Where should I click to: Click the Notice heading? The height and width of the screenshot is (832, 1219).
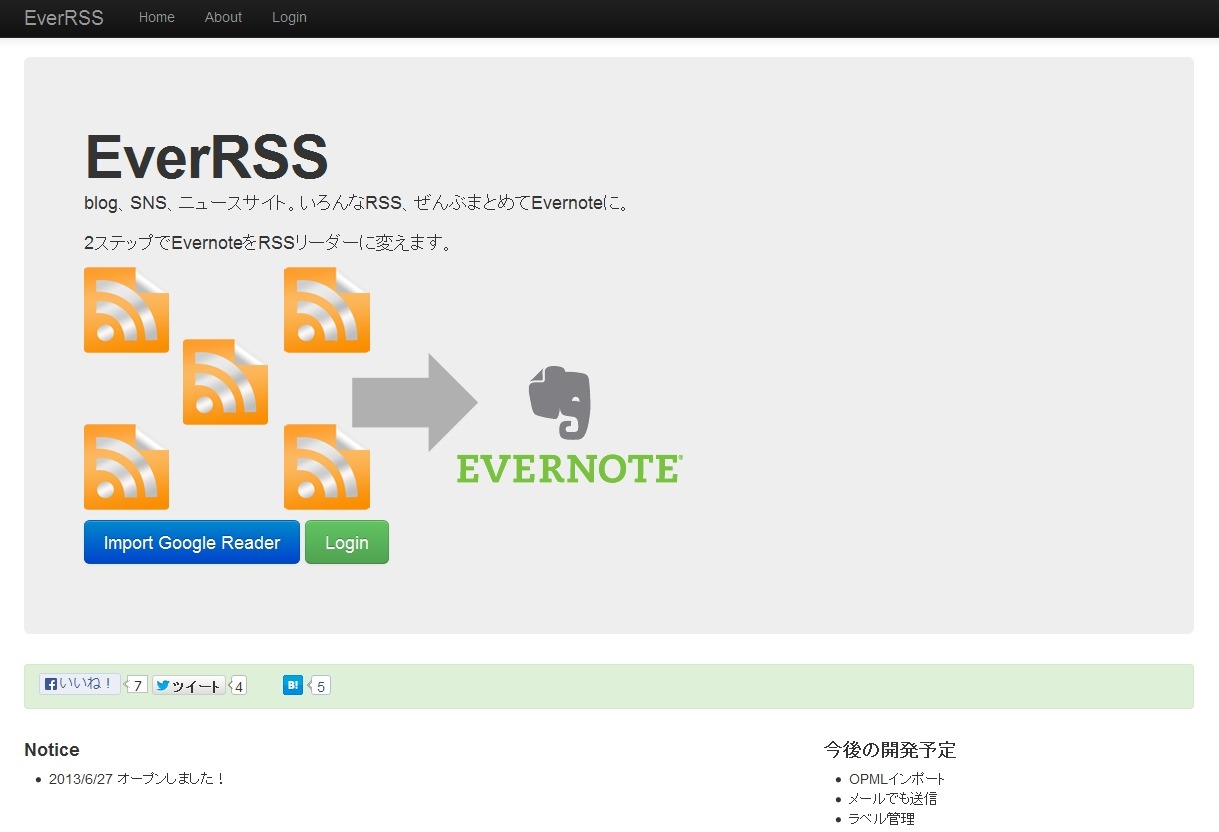point(52,750)
